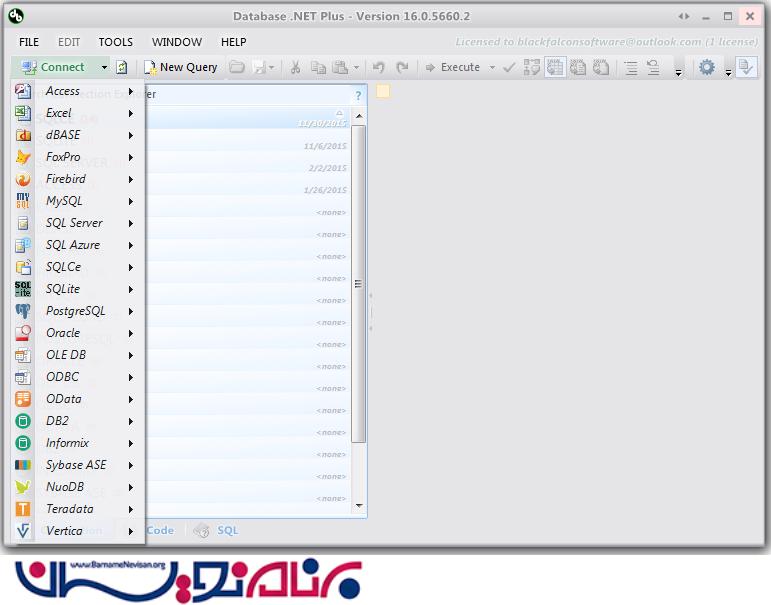This screenshot has height=605, width=771.
Task: Click the refresh connections icon beside Connect
Action: [121, 67]
